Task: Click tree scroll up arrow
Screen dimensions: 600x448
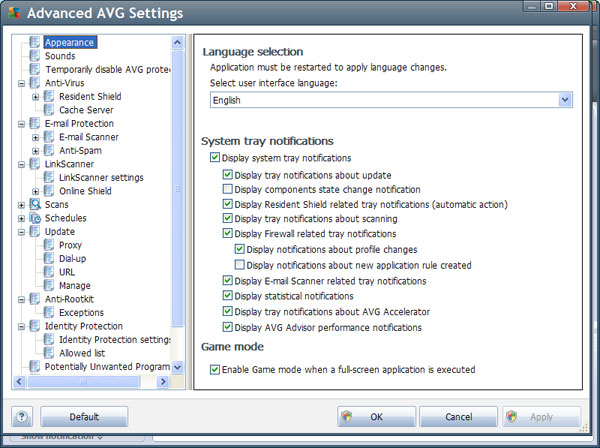Action: tap(177, 42)
